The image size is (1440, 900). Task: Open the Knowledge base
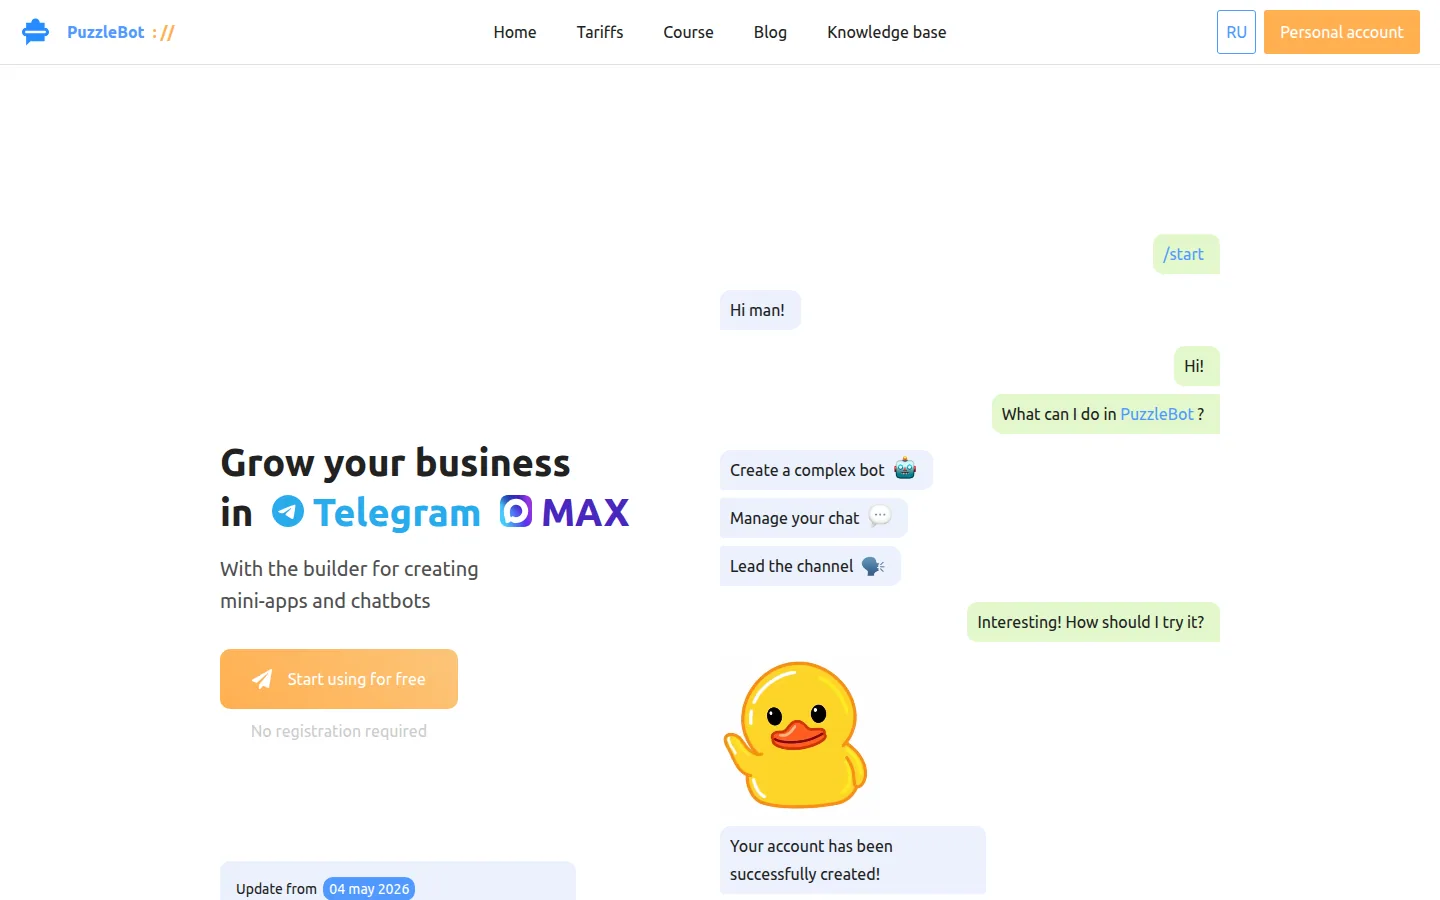887,32
